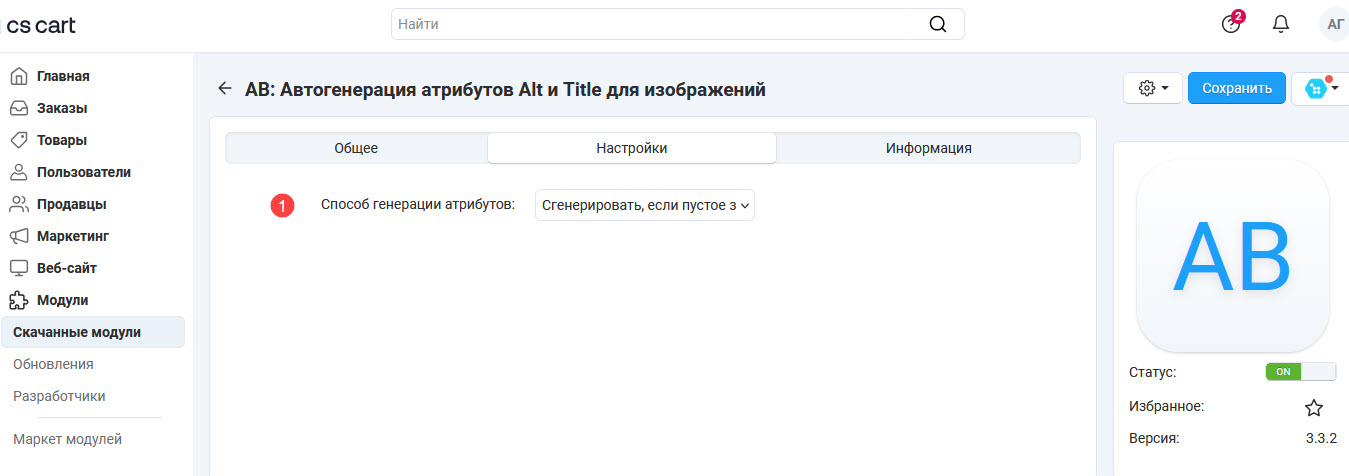The image size is (1349, 476).
Task: Click the Версия 3.3.2 value
Action: tap(1321, 438)
